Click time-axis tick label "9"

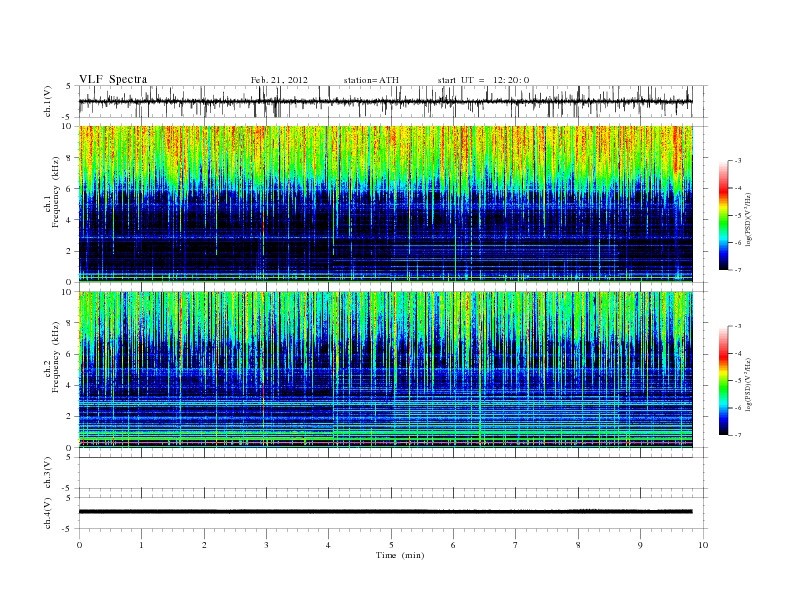640,545
